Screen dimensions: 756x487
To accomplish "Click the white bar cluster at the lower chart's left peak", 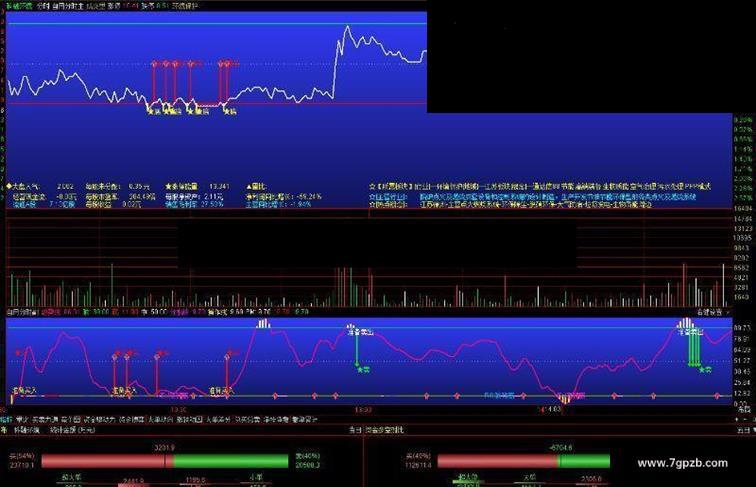I will pyautogui.click(x=263, y=324).
